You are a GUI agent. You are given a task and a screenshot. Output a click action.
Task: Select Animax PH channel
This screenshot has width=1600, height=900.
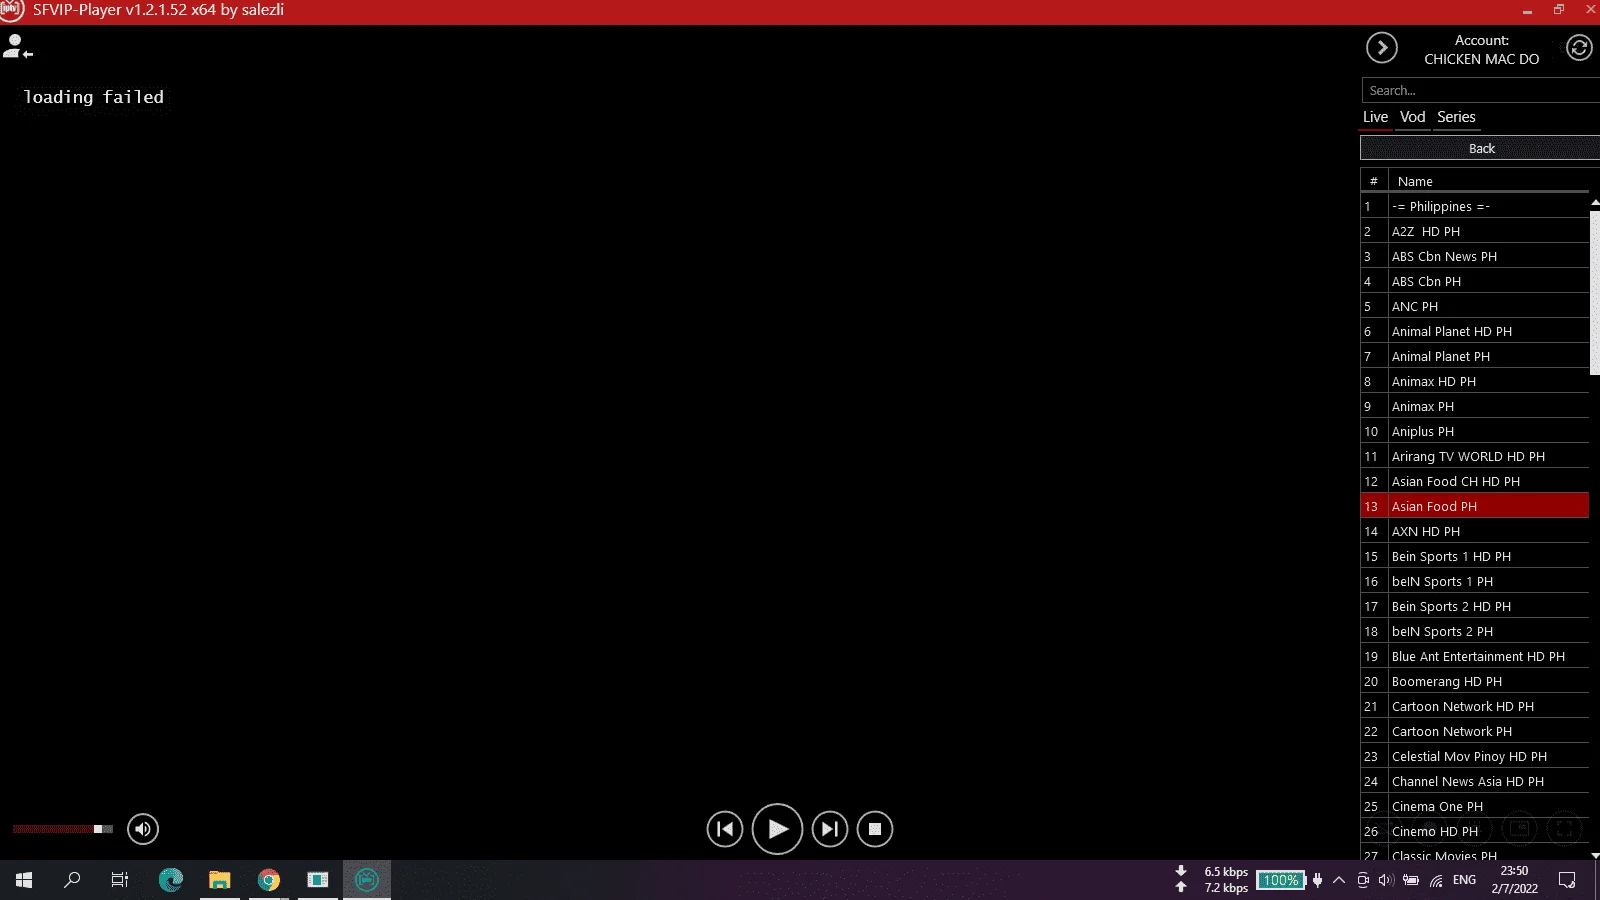(x=1475, y=406)
